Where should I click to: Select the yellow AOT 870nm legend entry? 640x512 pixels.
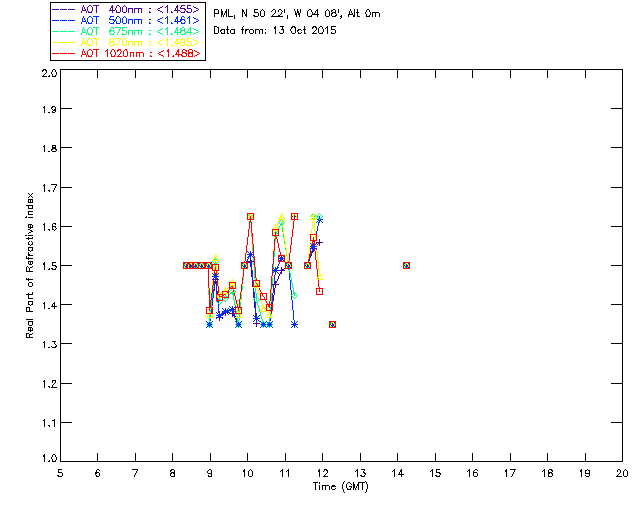[x=126, y=42]
